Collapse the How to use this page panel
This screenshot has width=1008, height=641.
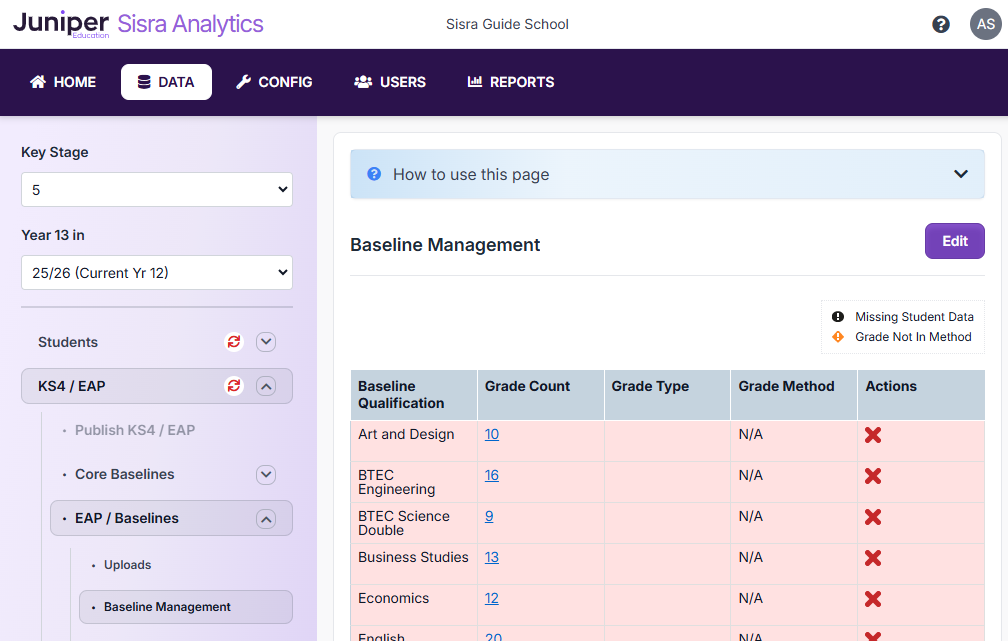[960, 172]
